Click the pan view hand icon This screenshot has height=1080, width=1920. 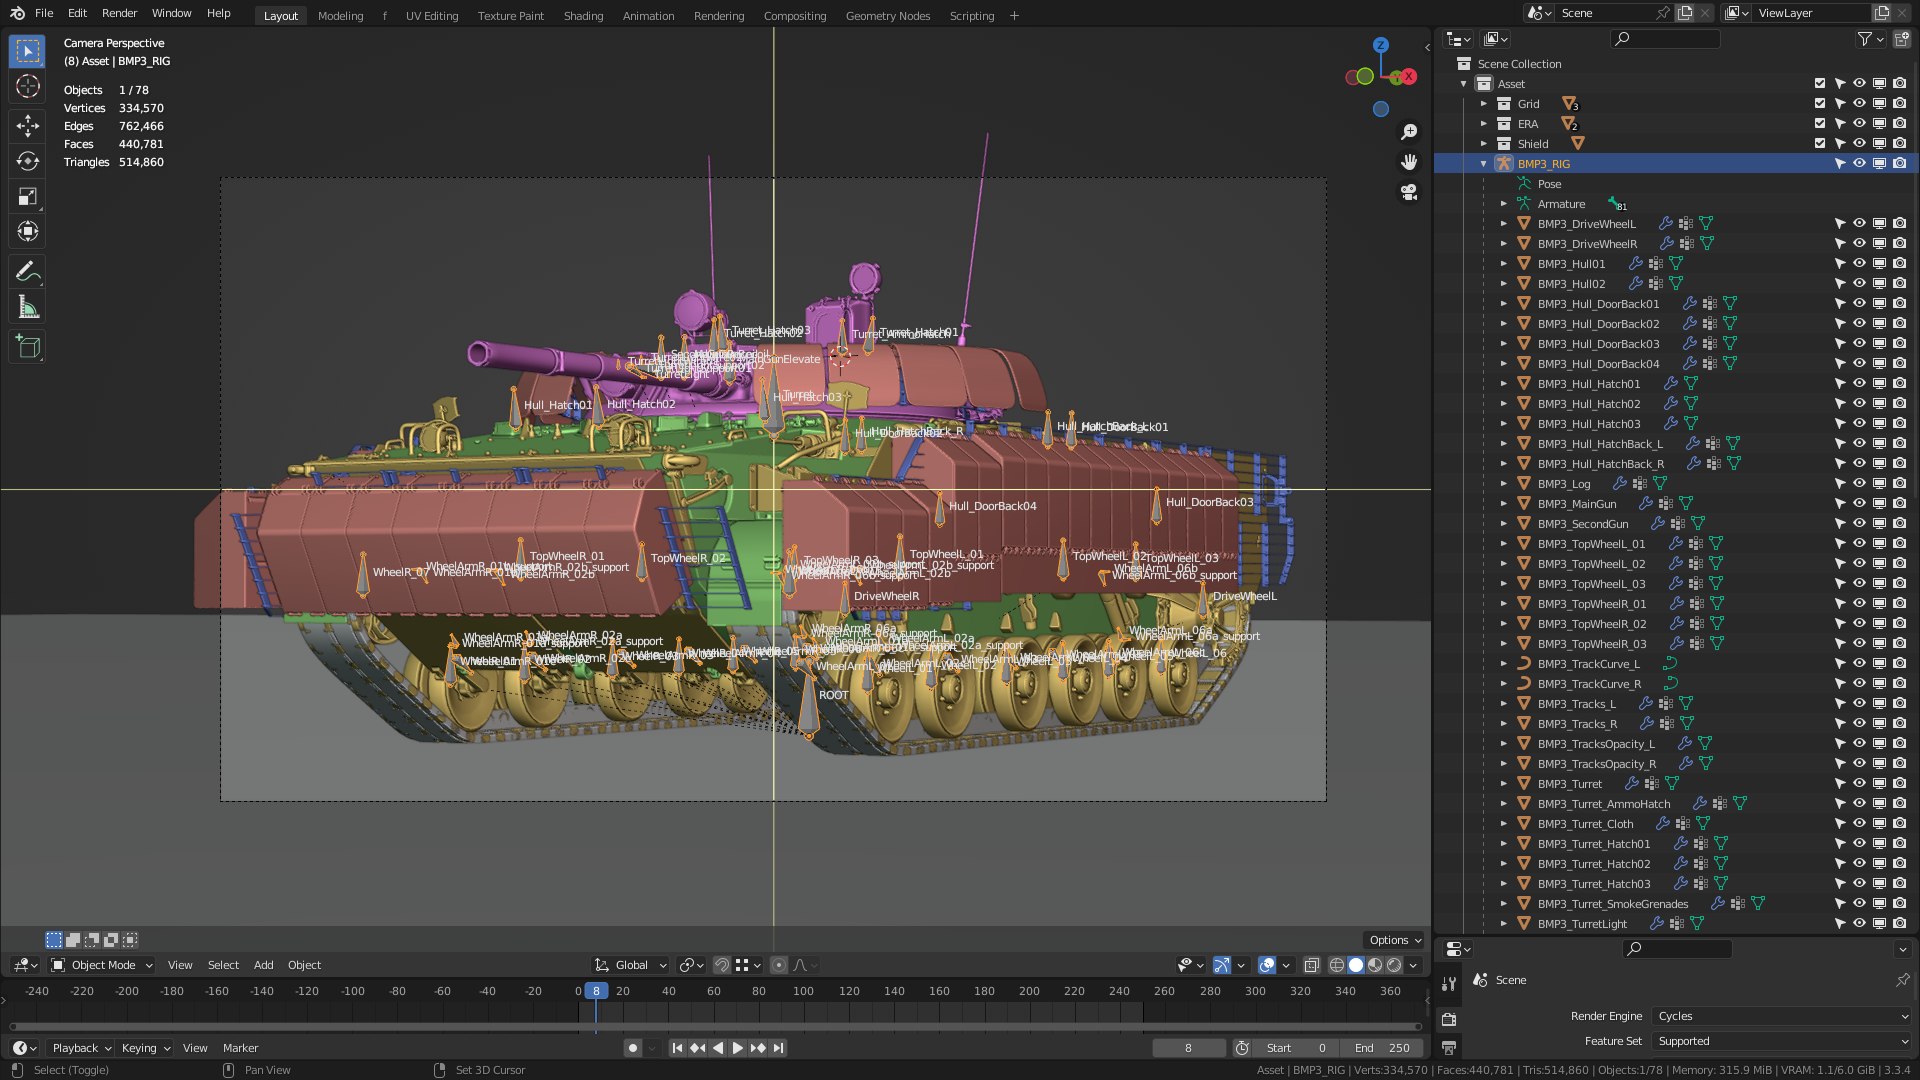(x=1409, y=162)
